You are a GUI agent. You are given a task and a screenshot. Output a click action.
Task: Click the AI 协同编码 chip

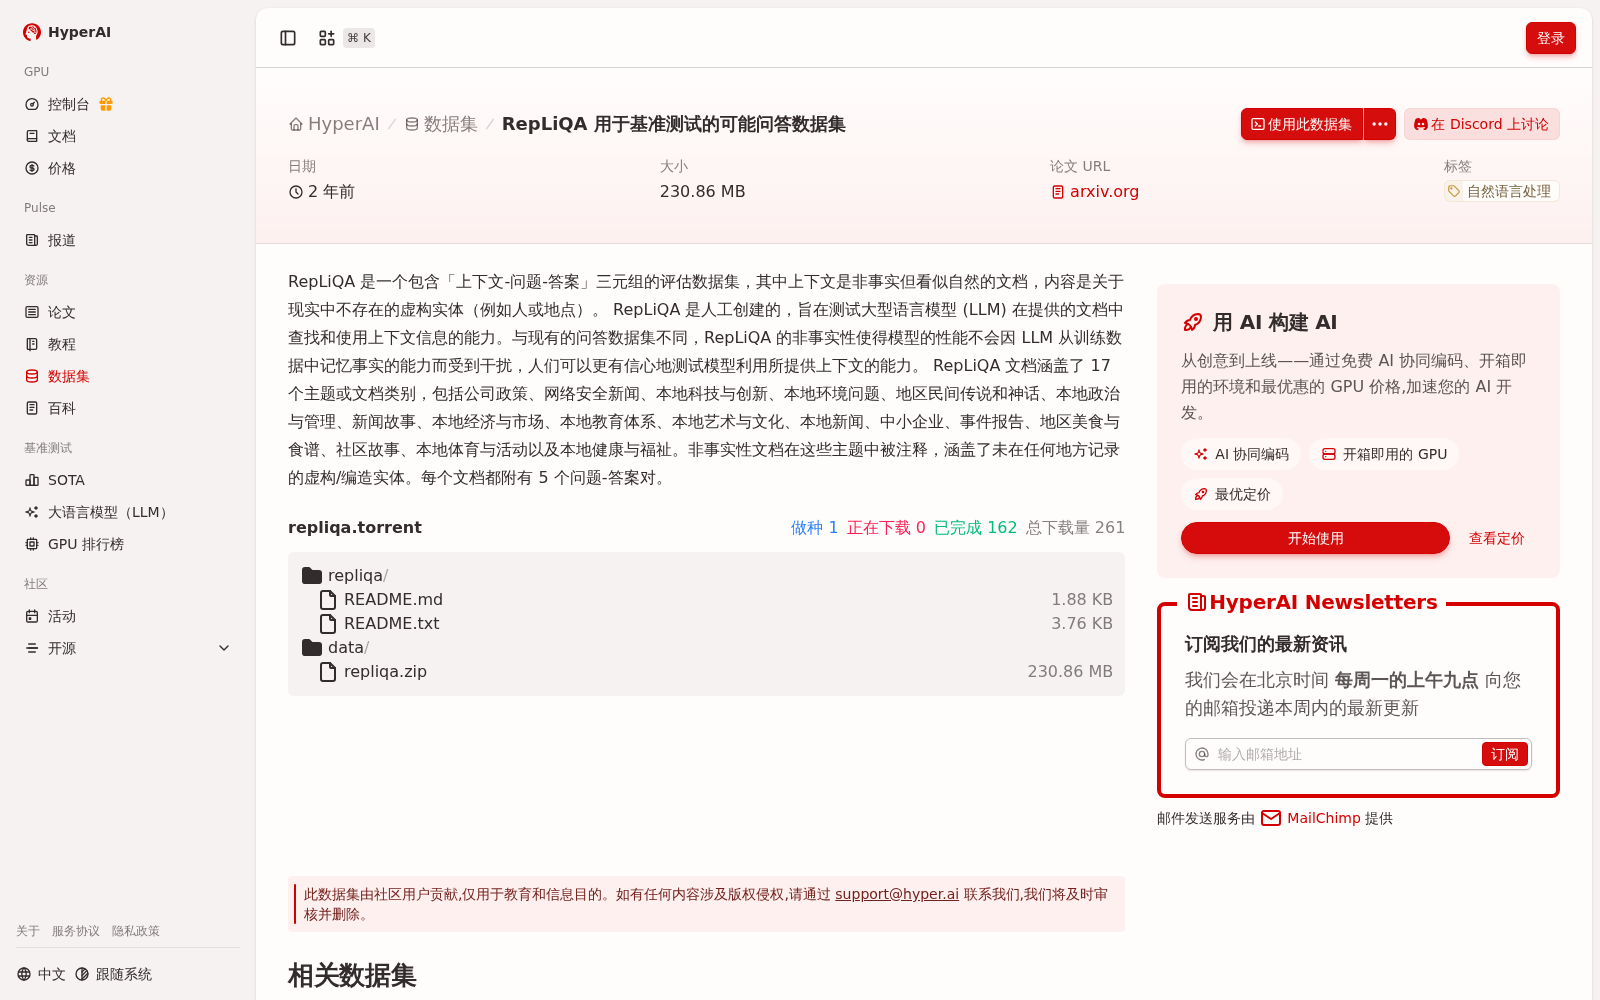pos(1241,454)
